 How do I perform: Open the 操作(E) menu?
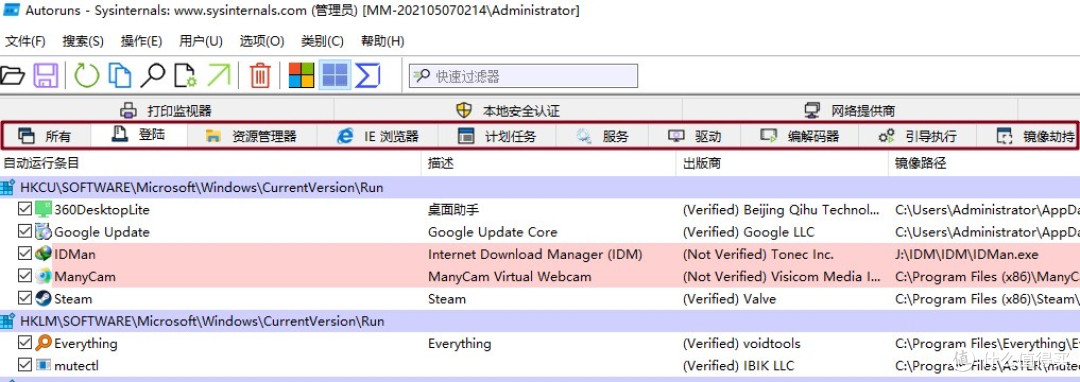[141, 41]
